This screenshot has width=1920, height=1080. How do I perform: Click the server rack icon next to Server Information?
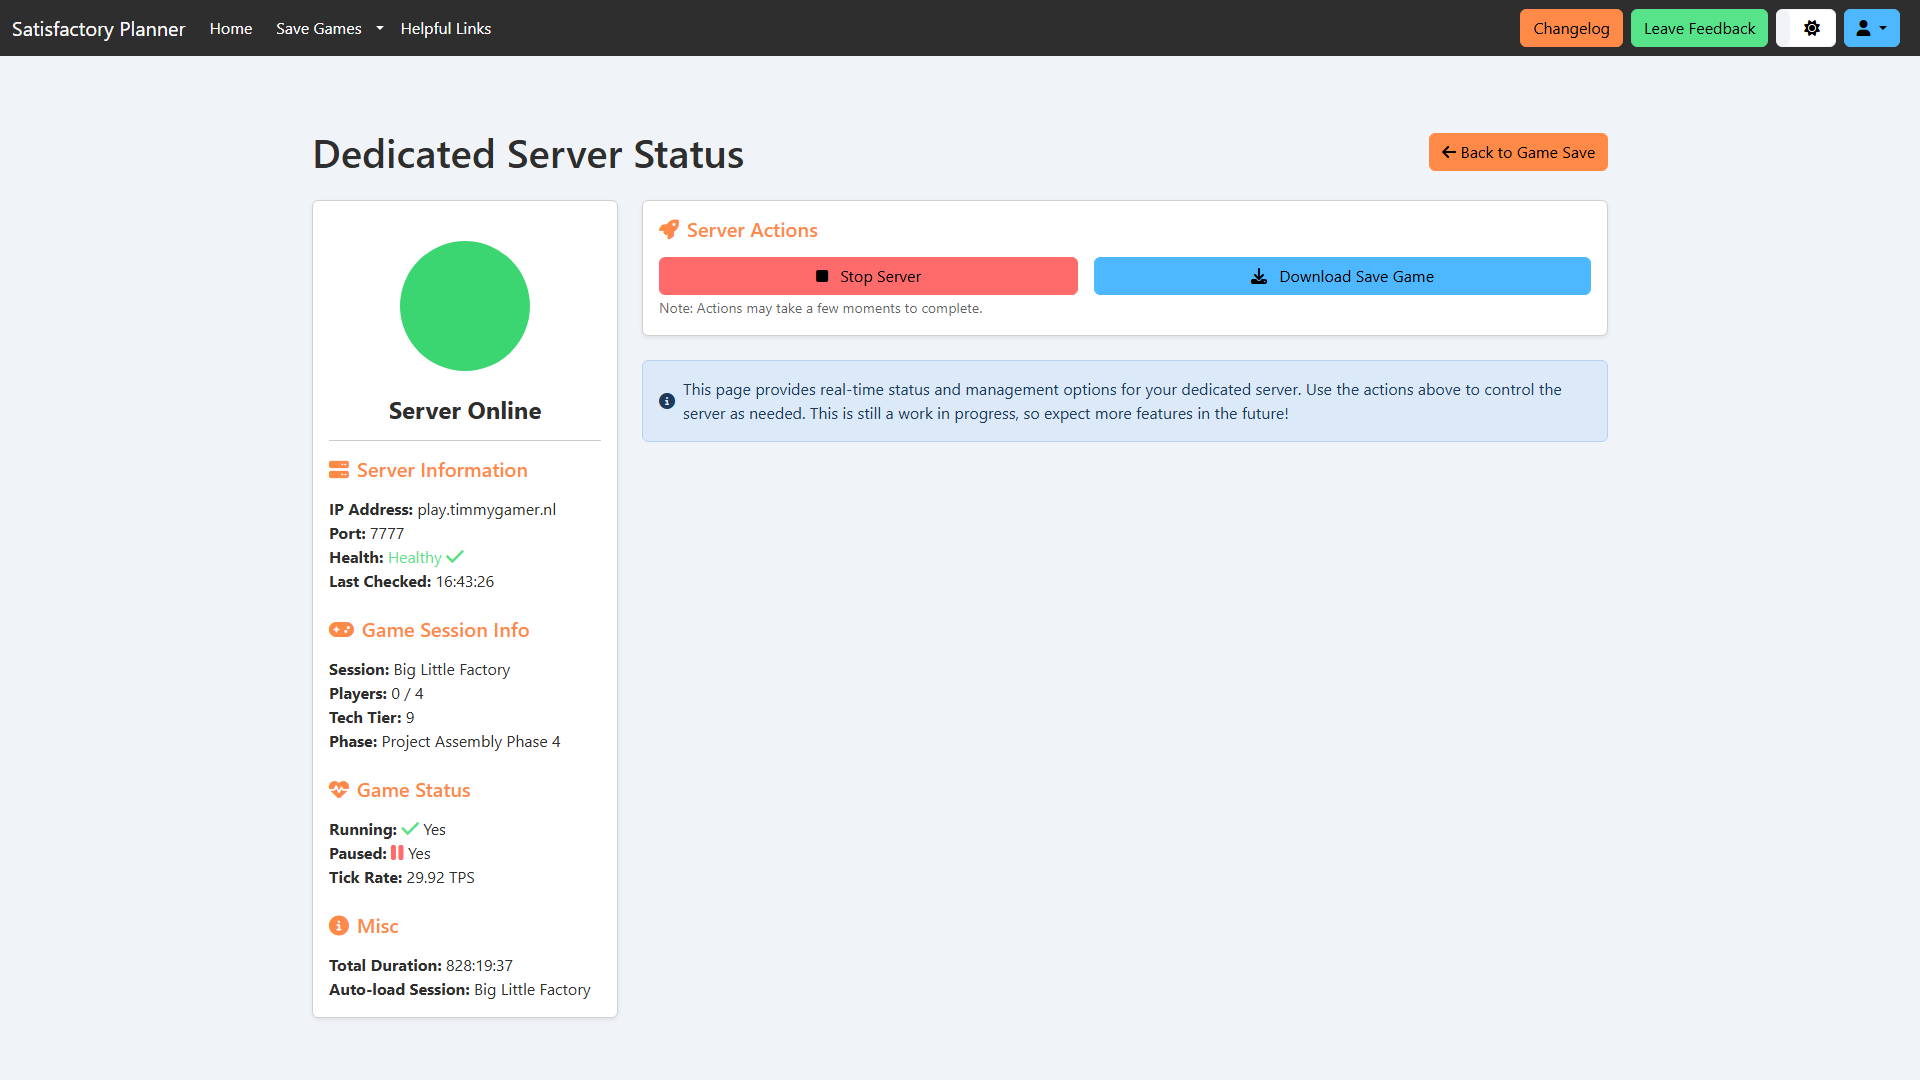pyautogui.click(x=339, y=469)
